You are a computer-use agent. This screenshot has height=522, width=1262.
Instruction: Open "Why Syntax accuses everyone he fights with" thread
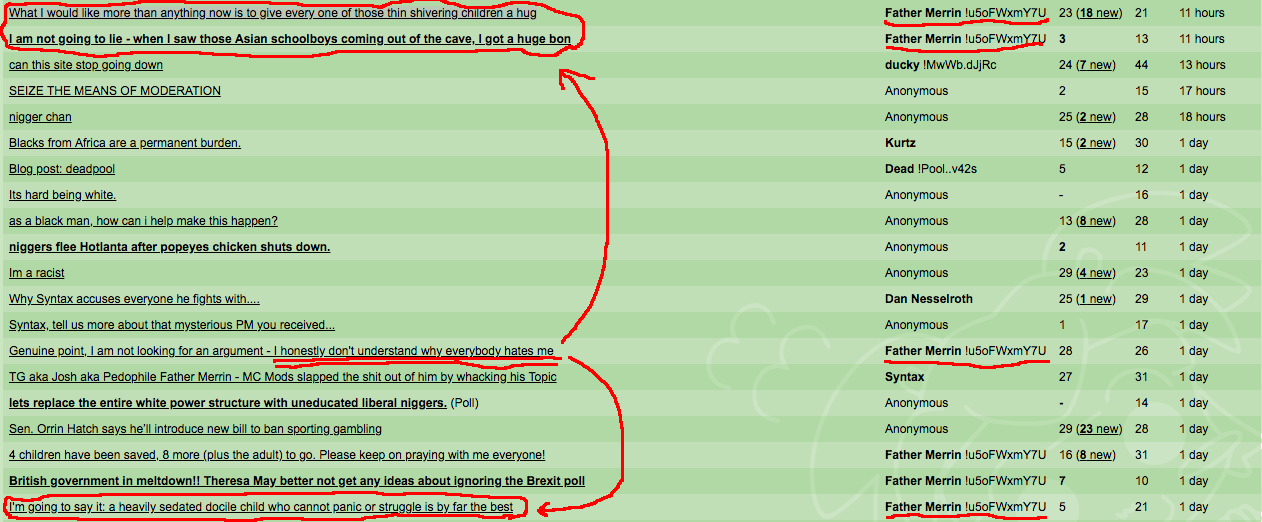point(134,299)
